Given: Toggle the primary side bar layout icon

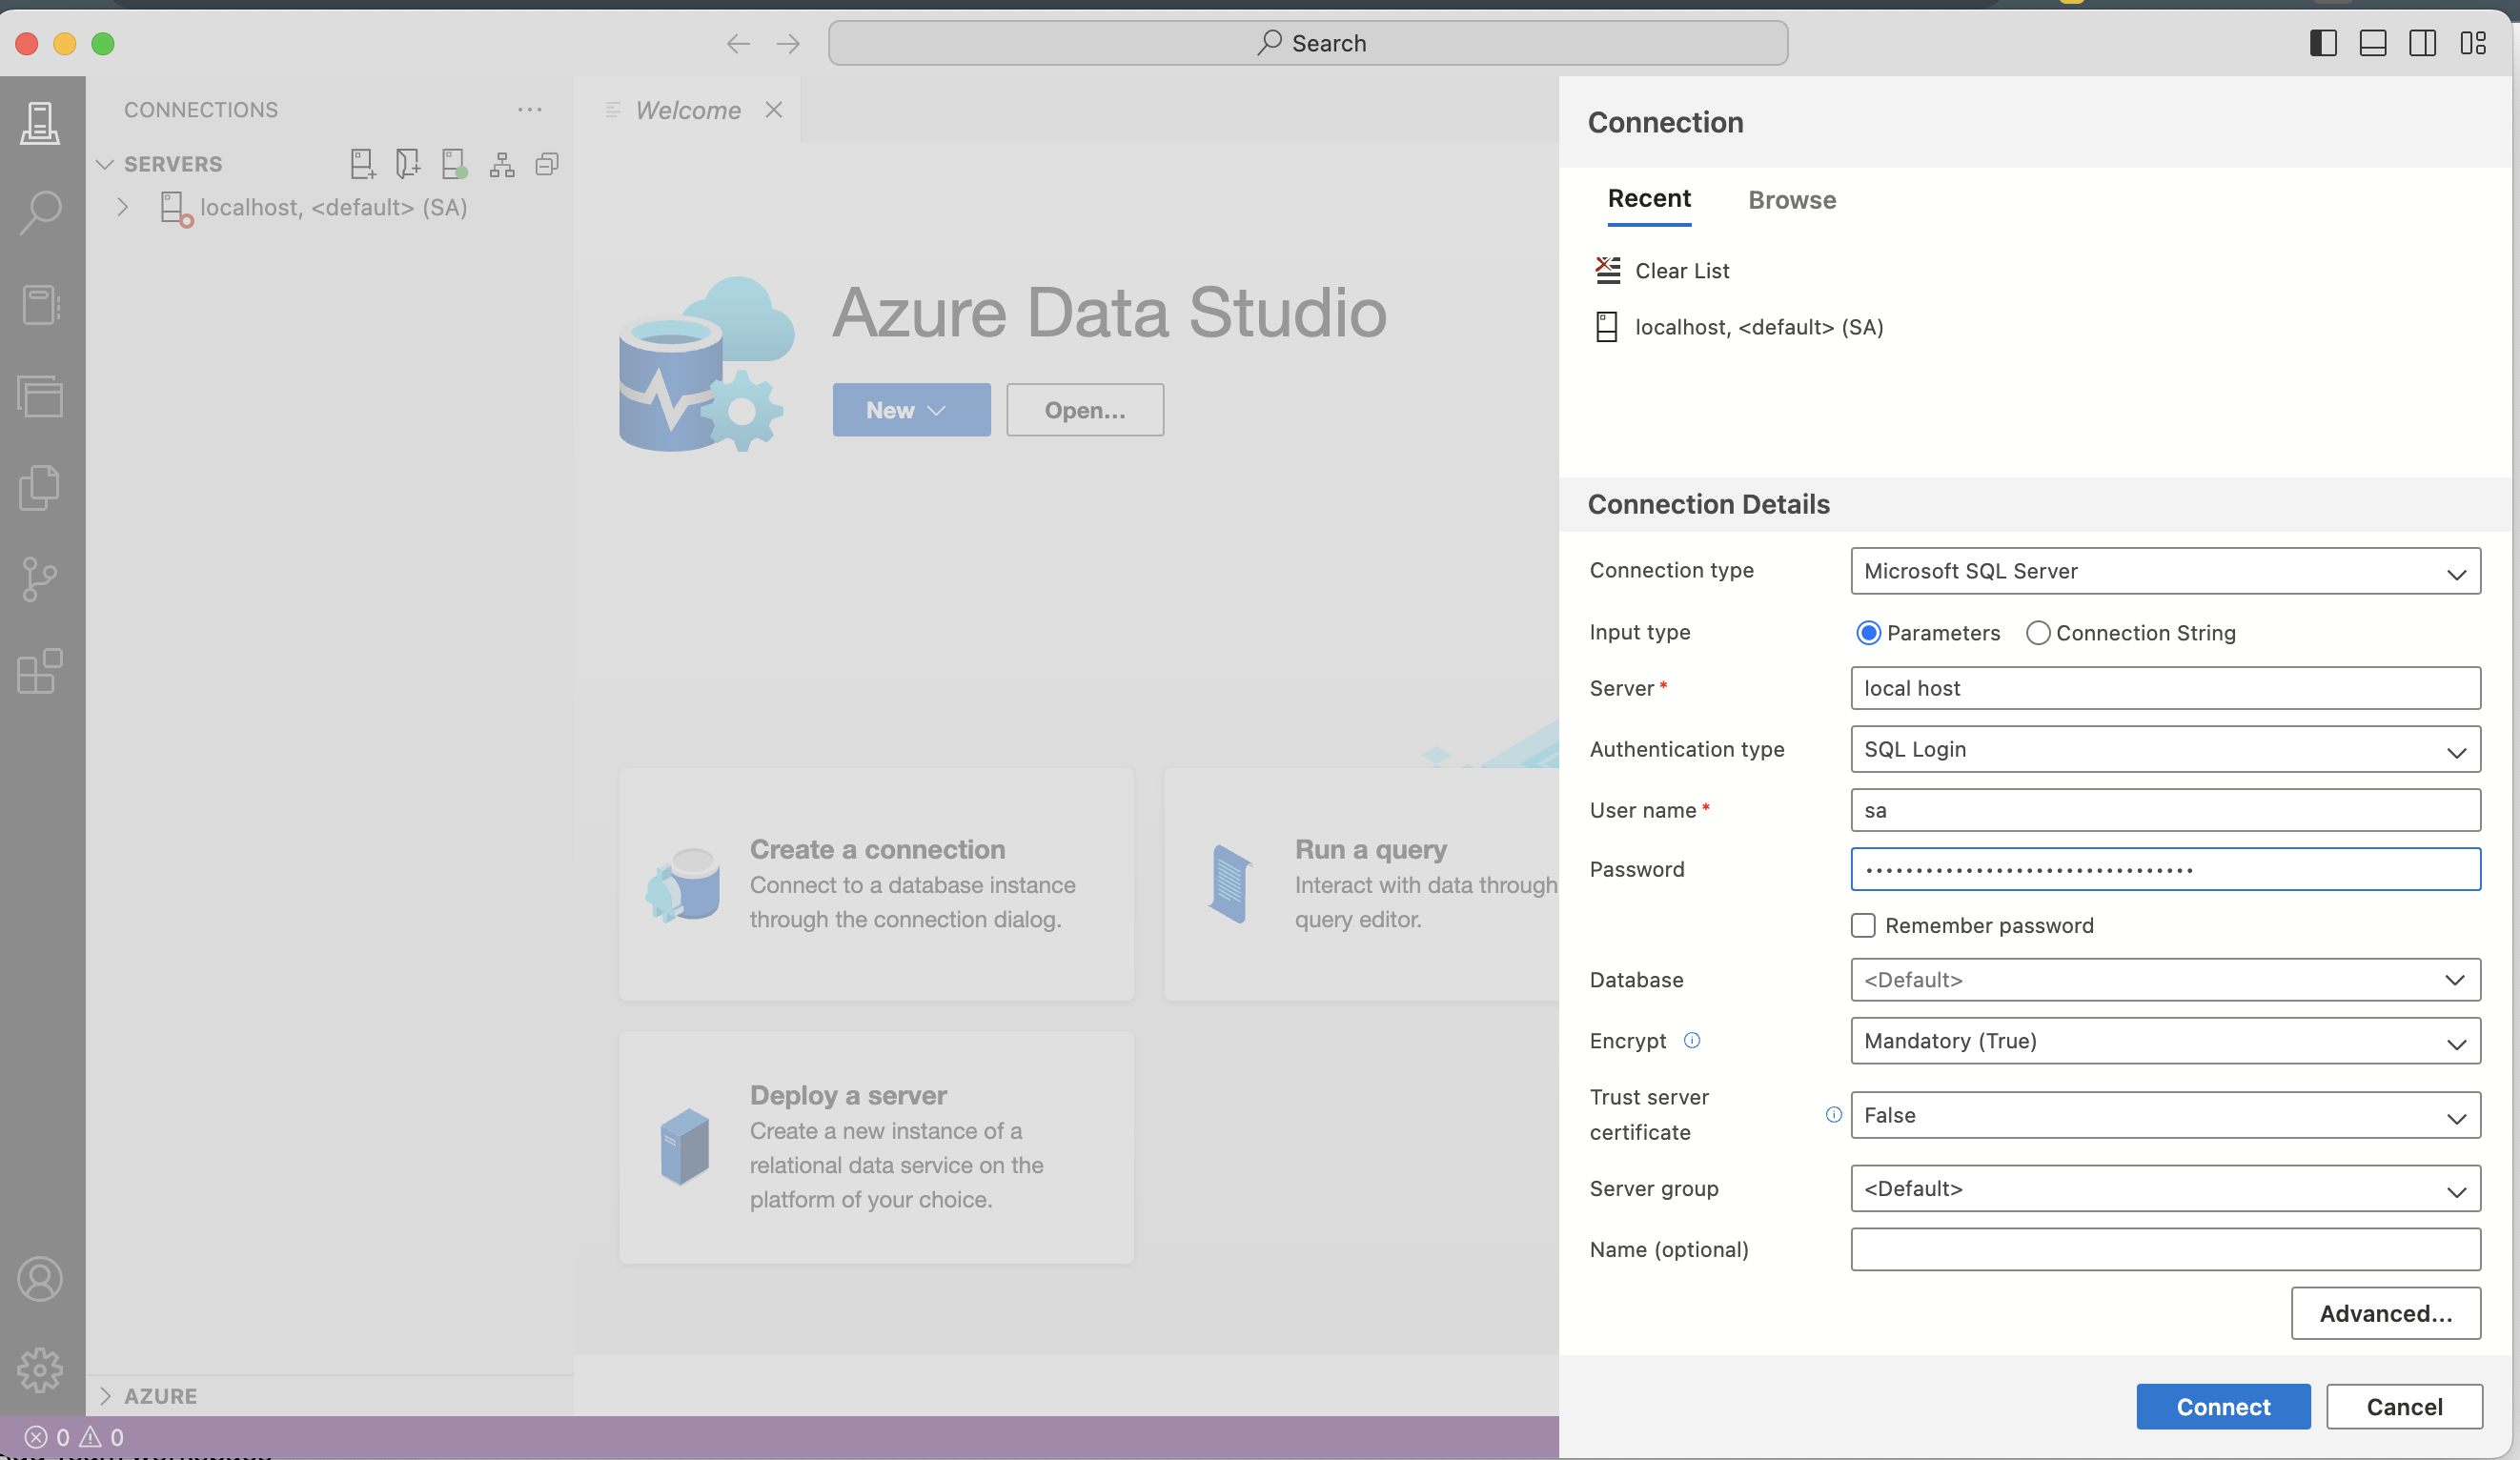Looking at the screenshot, I should [x=2323, y=43].
